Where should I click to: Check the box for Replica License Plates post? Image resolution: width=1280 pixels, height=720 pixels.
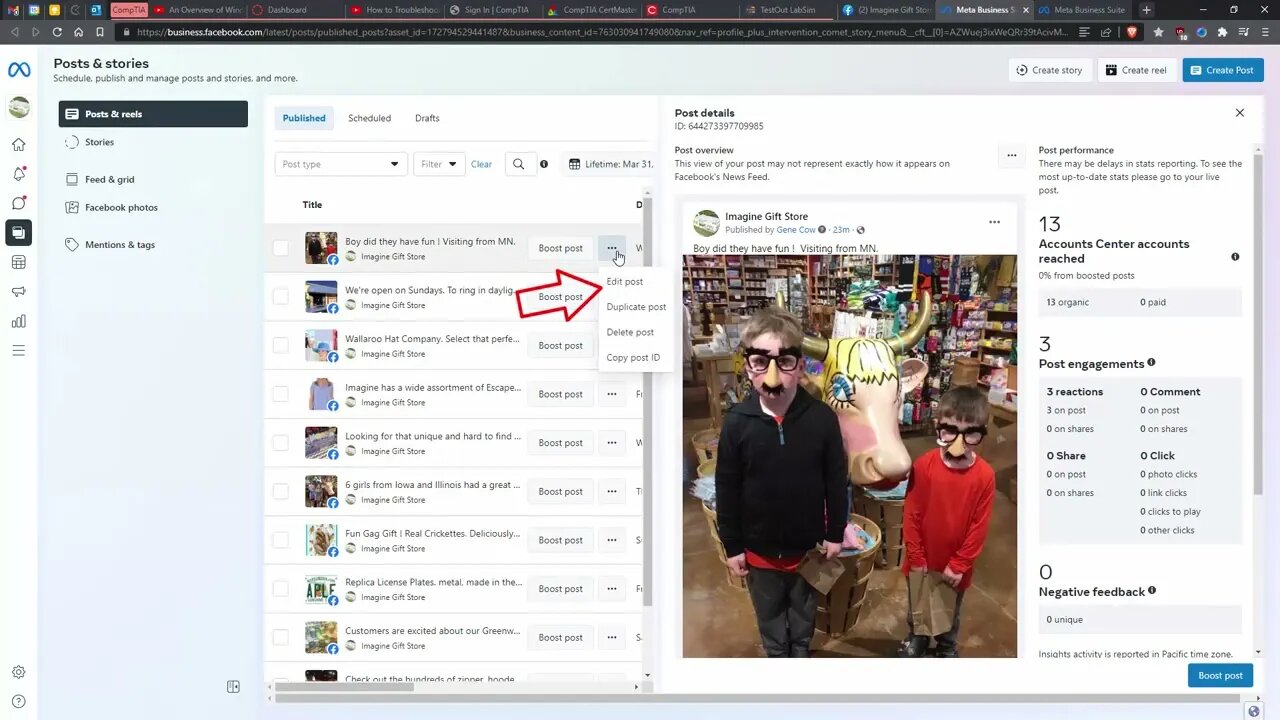tap(281, 589)
